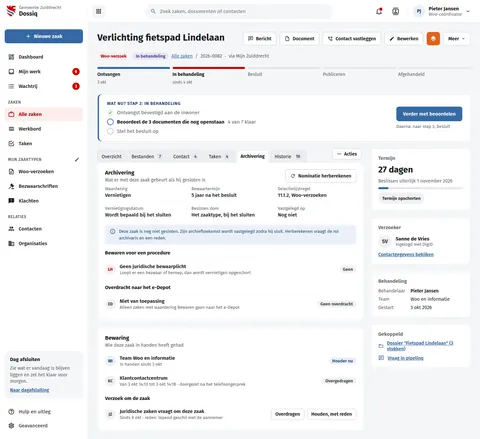Click the SV avatar of Sanne de Vries
Viewport: 480px width, 439px height.
(x=385, y=241)
